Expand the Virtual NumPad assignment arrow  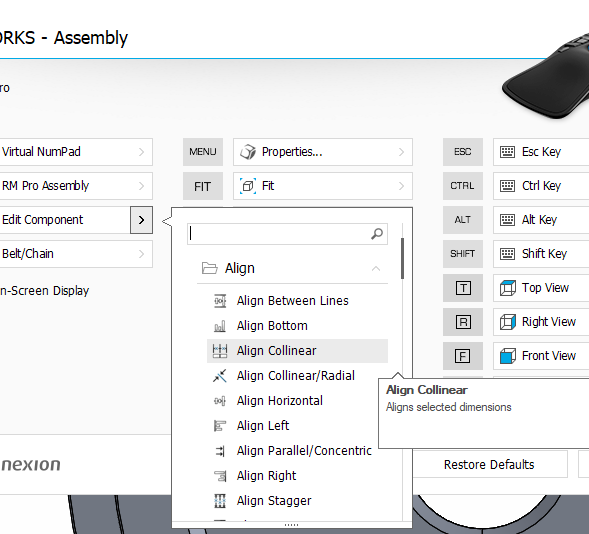coord(141,152)
